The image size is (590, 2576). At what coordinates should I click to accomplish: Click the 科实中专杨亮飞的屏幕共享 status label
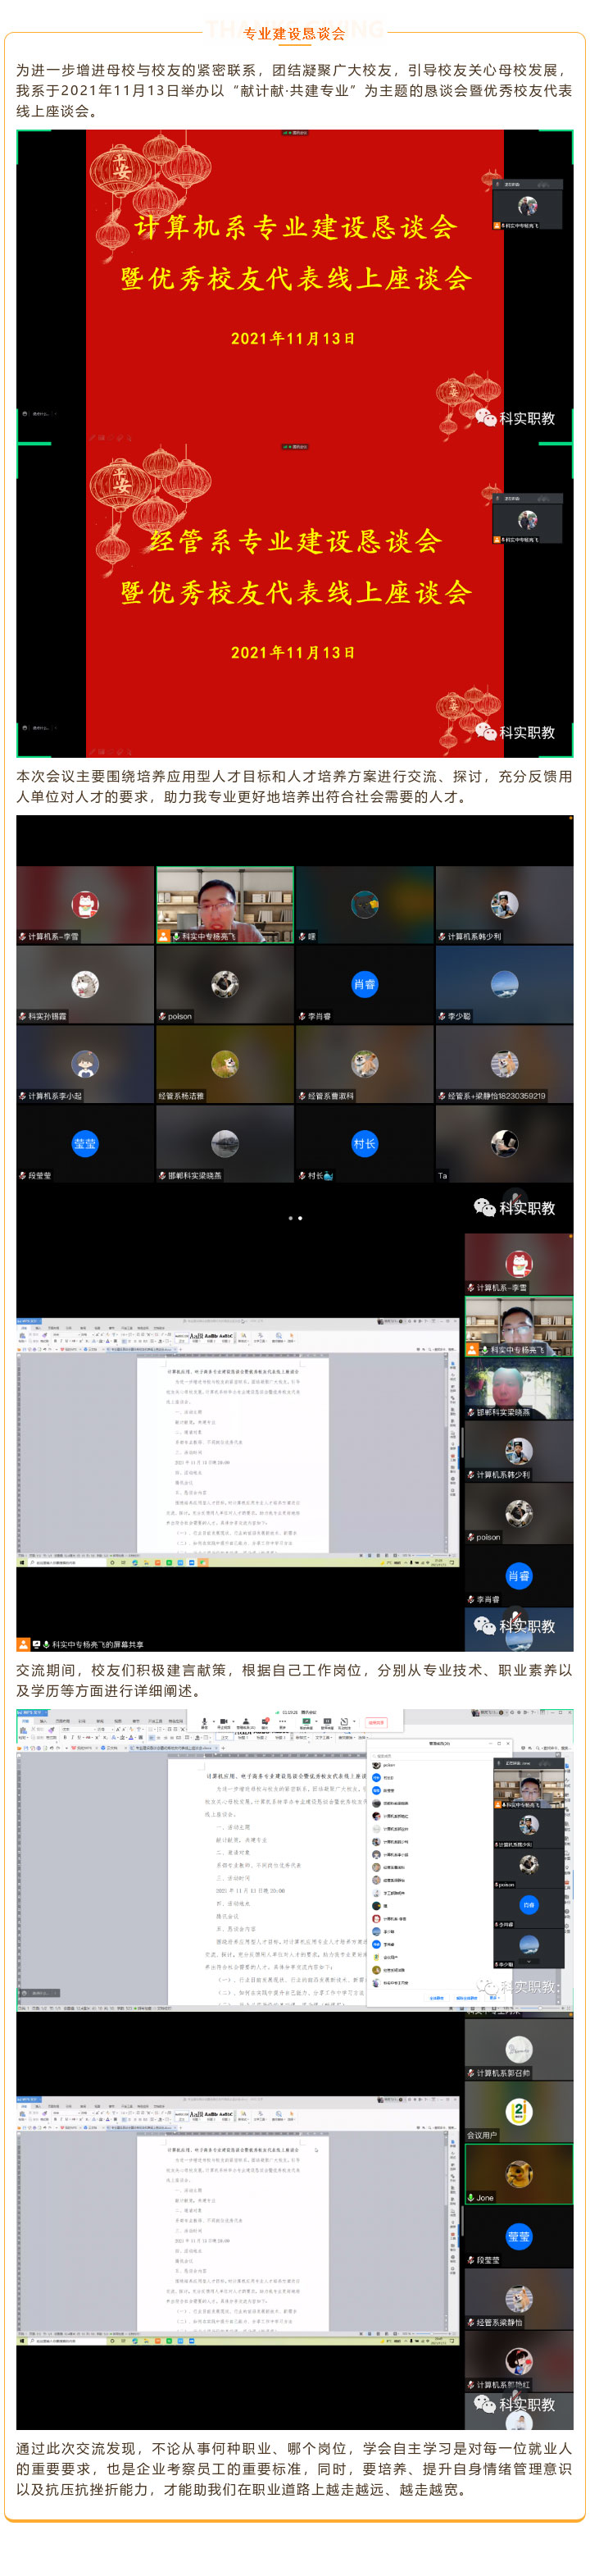coord(98,1644)
